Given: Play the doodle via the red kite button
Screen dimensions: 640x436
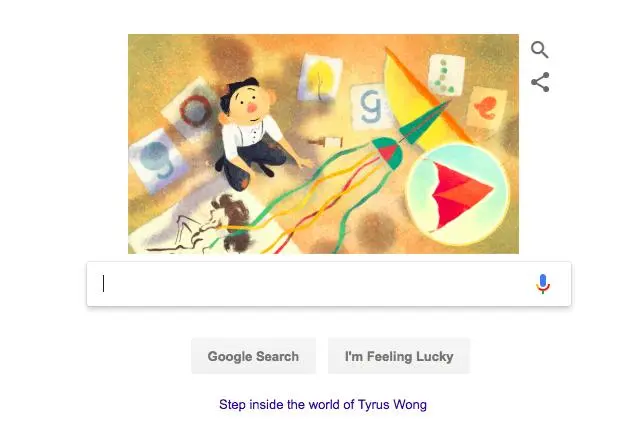Looking at the screenshot, I should [x=458, y=194].
